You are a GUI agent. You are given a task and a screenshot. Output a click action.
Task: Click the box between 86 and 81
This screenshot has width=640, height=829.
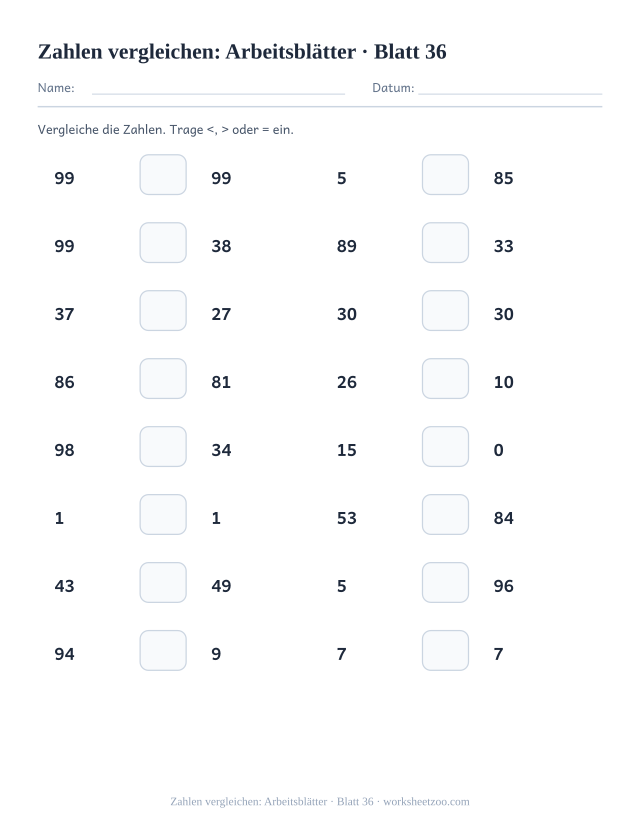click(x=163, y=379)
